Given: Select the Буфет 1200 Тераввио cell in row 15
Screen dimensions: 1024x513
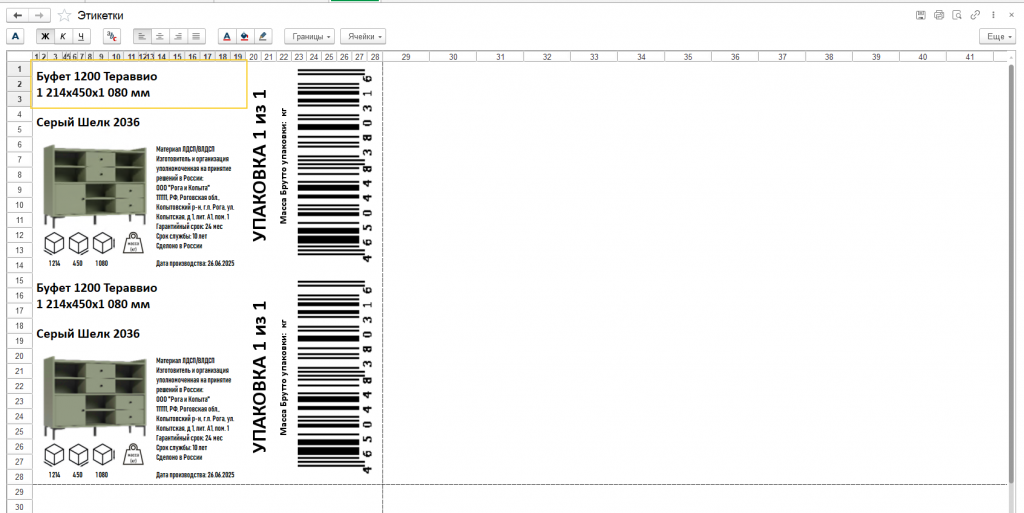Looking at the screenshot, I should coord(97,288).
